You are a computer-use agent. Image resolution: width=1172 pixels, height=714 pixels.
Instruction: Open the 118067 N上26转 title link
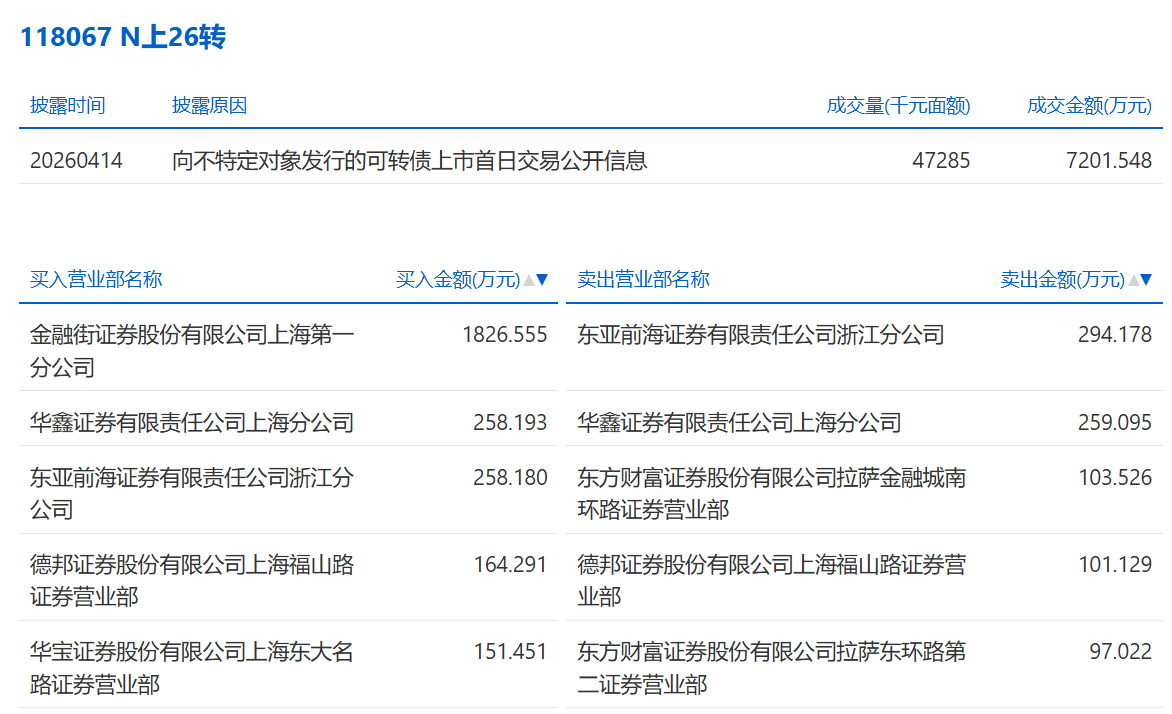123,38
